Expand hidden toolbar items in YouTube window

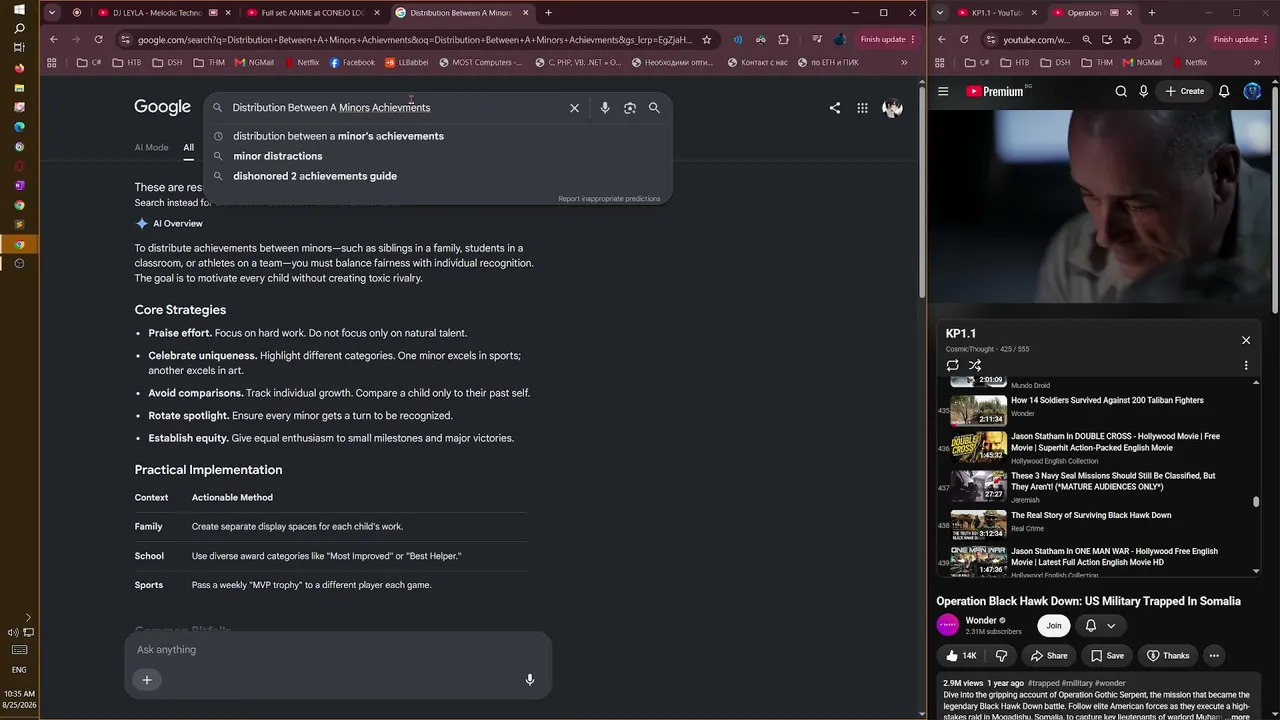(1192, 40)
